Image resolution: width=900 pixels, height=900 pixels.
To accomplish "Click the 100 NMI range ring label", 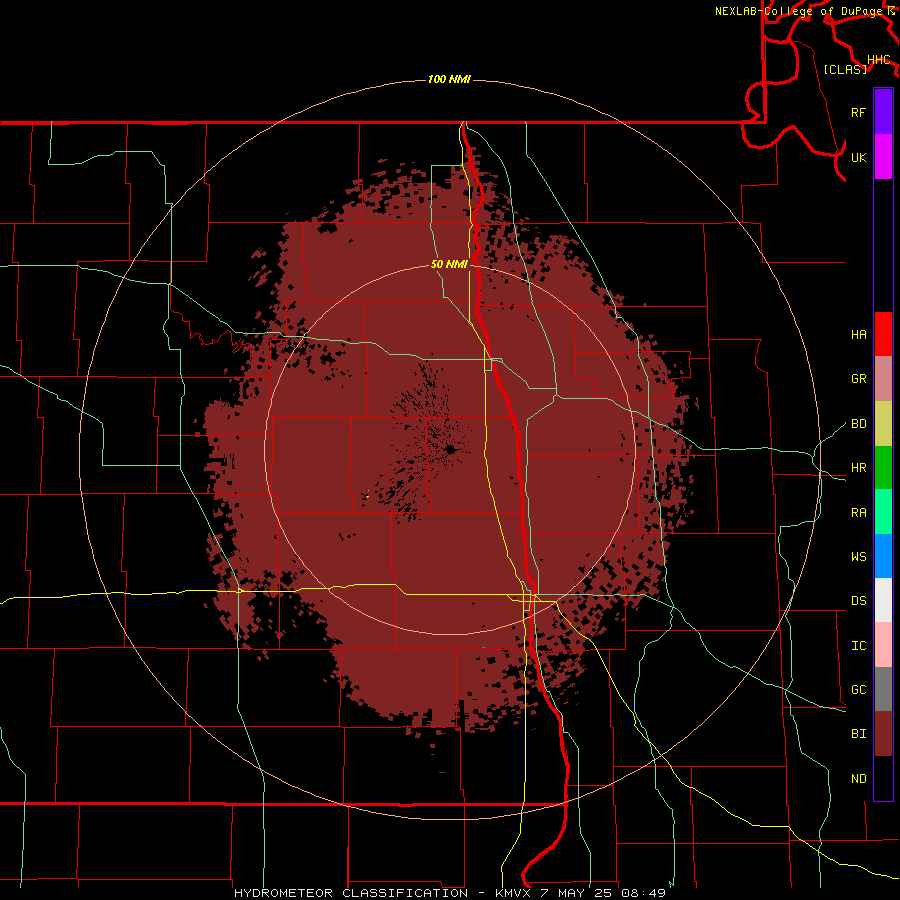I will (449, 79).
